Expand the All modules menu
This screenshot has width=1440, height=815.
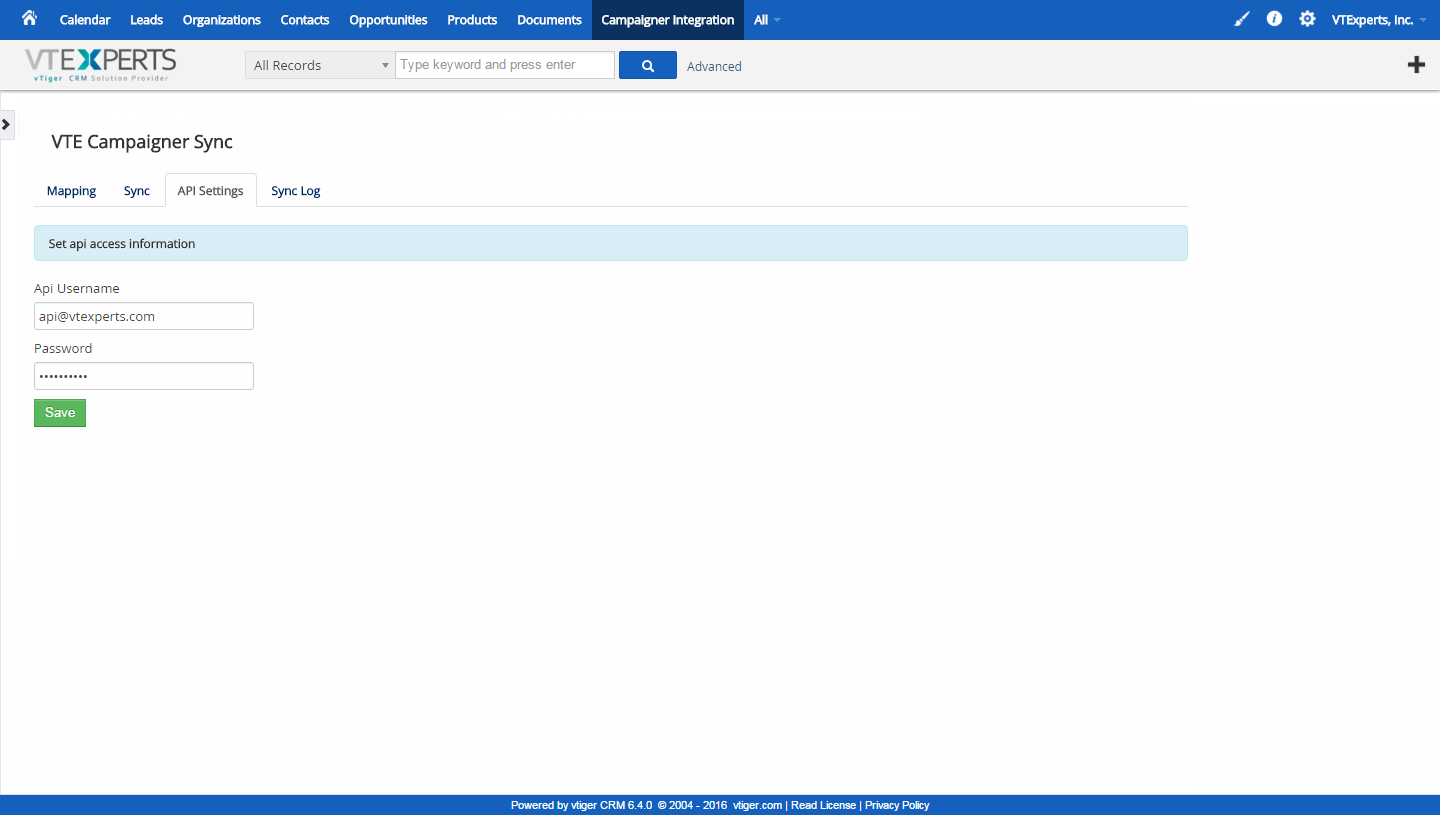(x=767, y=20)
